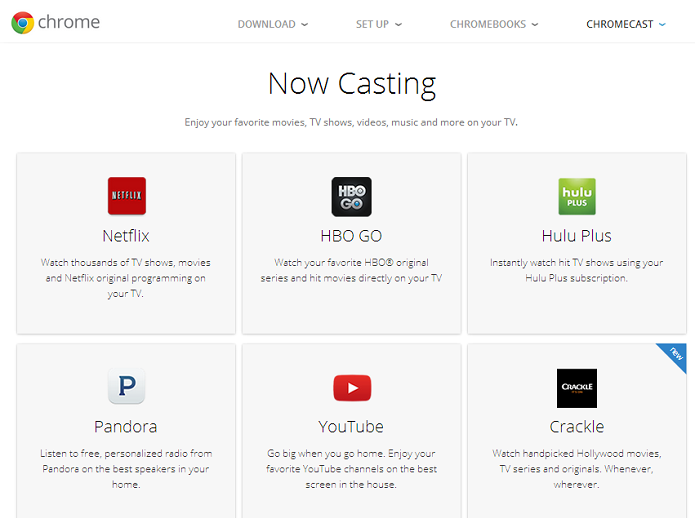Click the Crackle title link

(577, 427)
